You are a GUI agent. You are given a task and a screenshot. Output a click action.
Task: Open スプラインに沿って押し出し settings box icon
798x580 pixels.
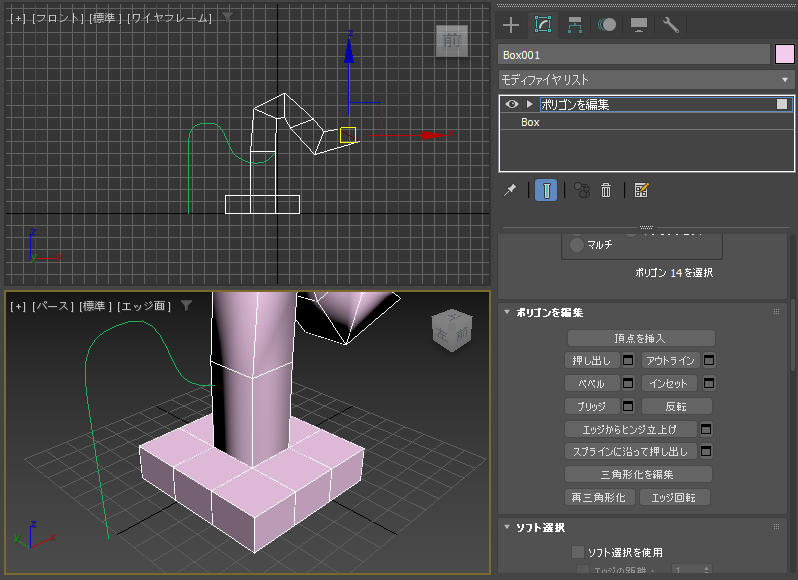tap(706, 451)
